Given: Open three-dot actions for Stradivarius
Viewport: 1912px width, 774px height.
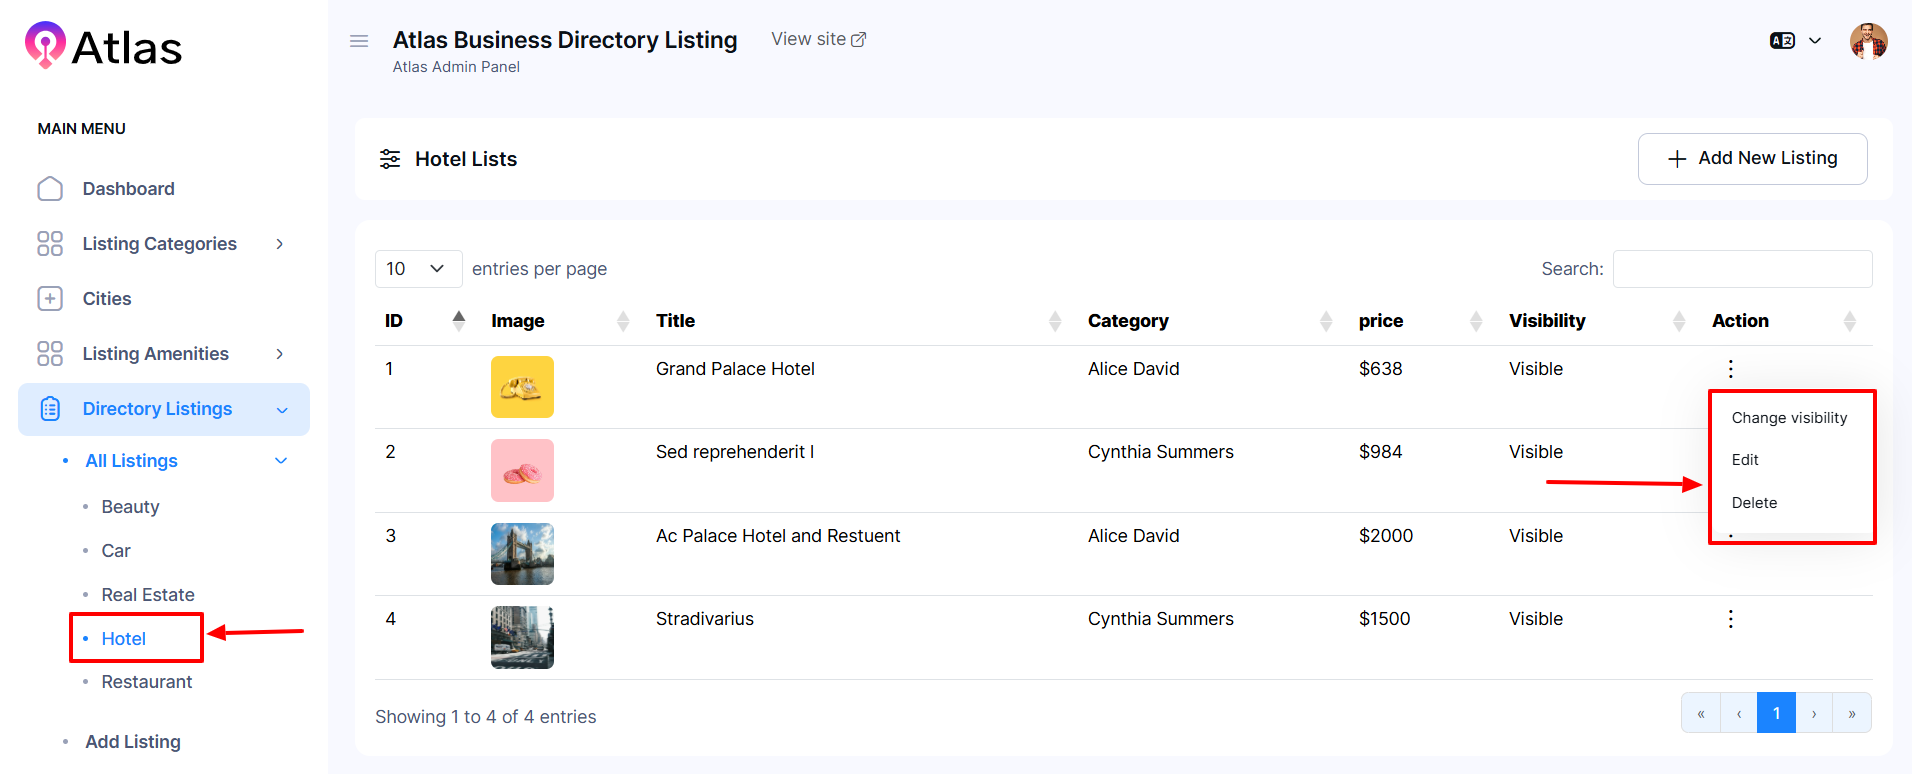Looking at the screenshot, I should [1730, 619].
